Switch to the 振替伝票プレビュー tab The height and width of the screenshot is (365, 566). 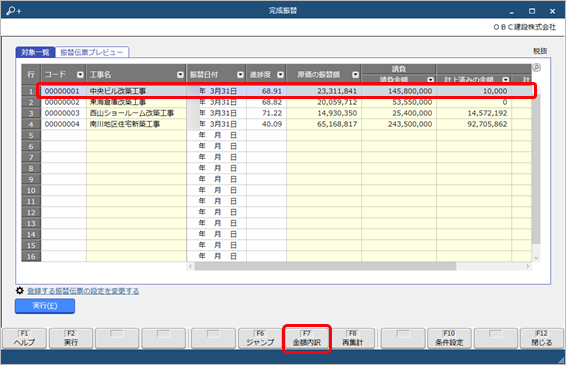tap(92, 52)
